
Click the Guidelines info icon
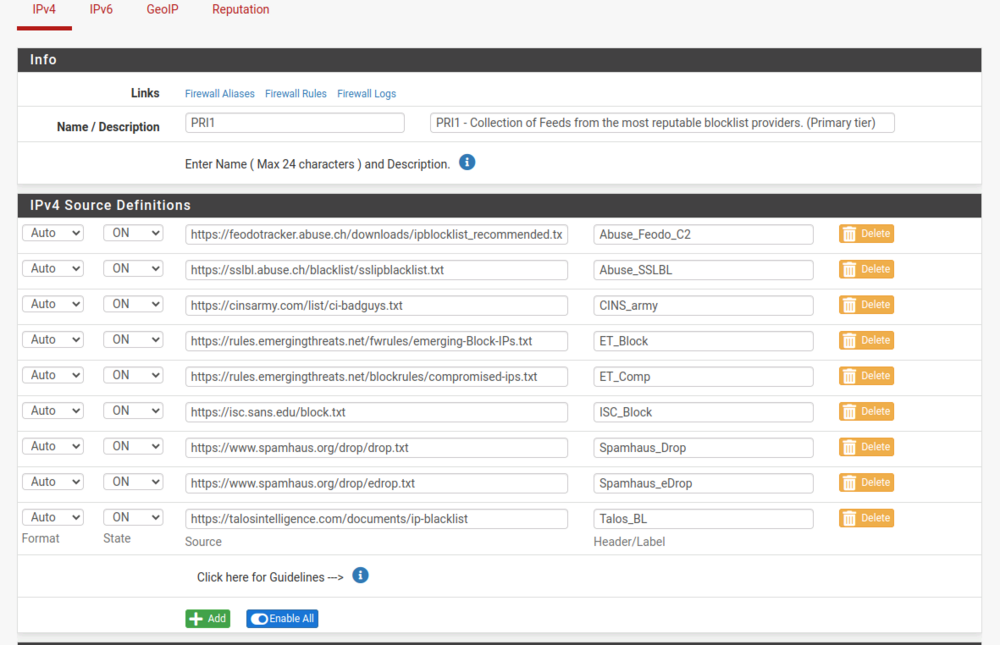[x=361, y=576]
